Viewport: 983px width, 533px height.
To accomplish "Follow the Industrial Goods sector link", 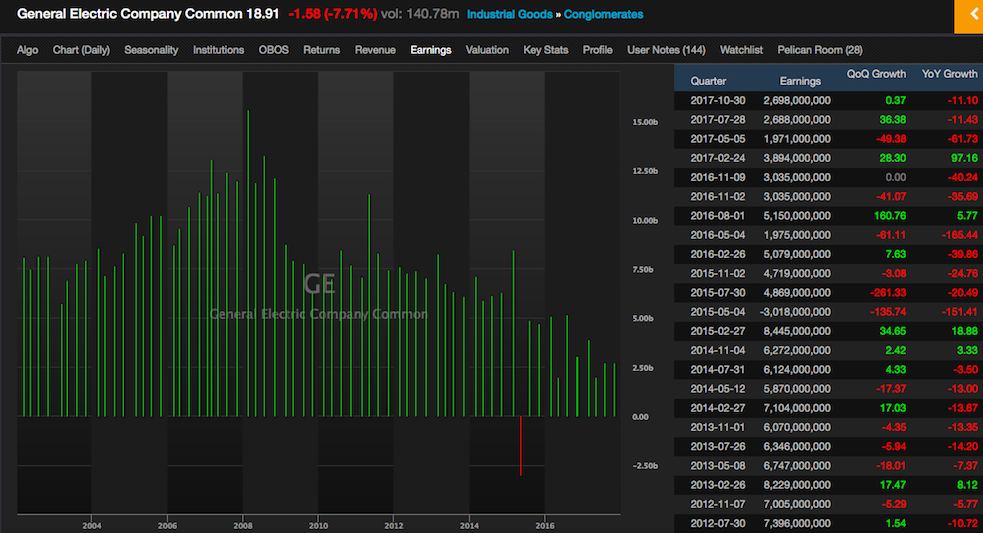I will tap(510, 14).
